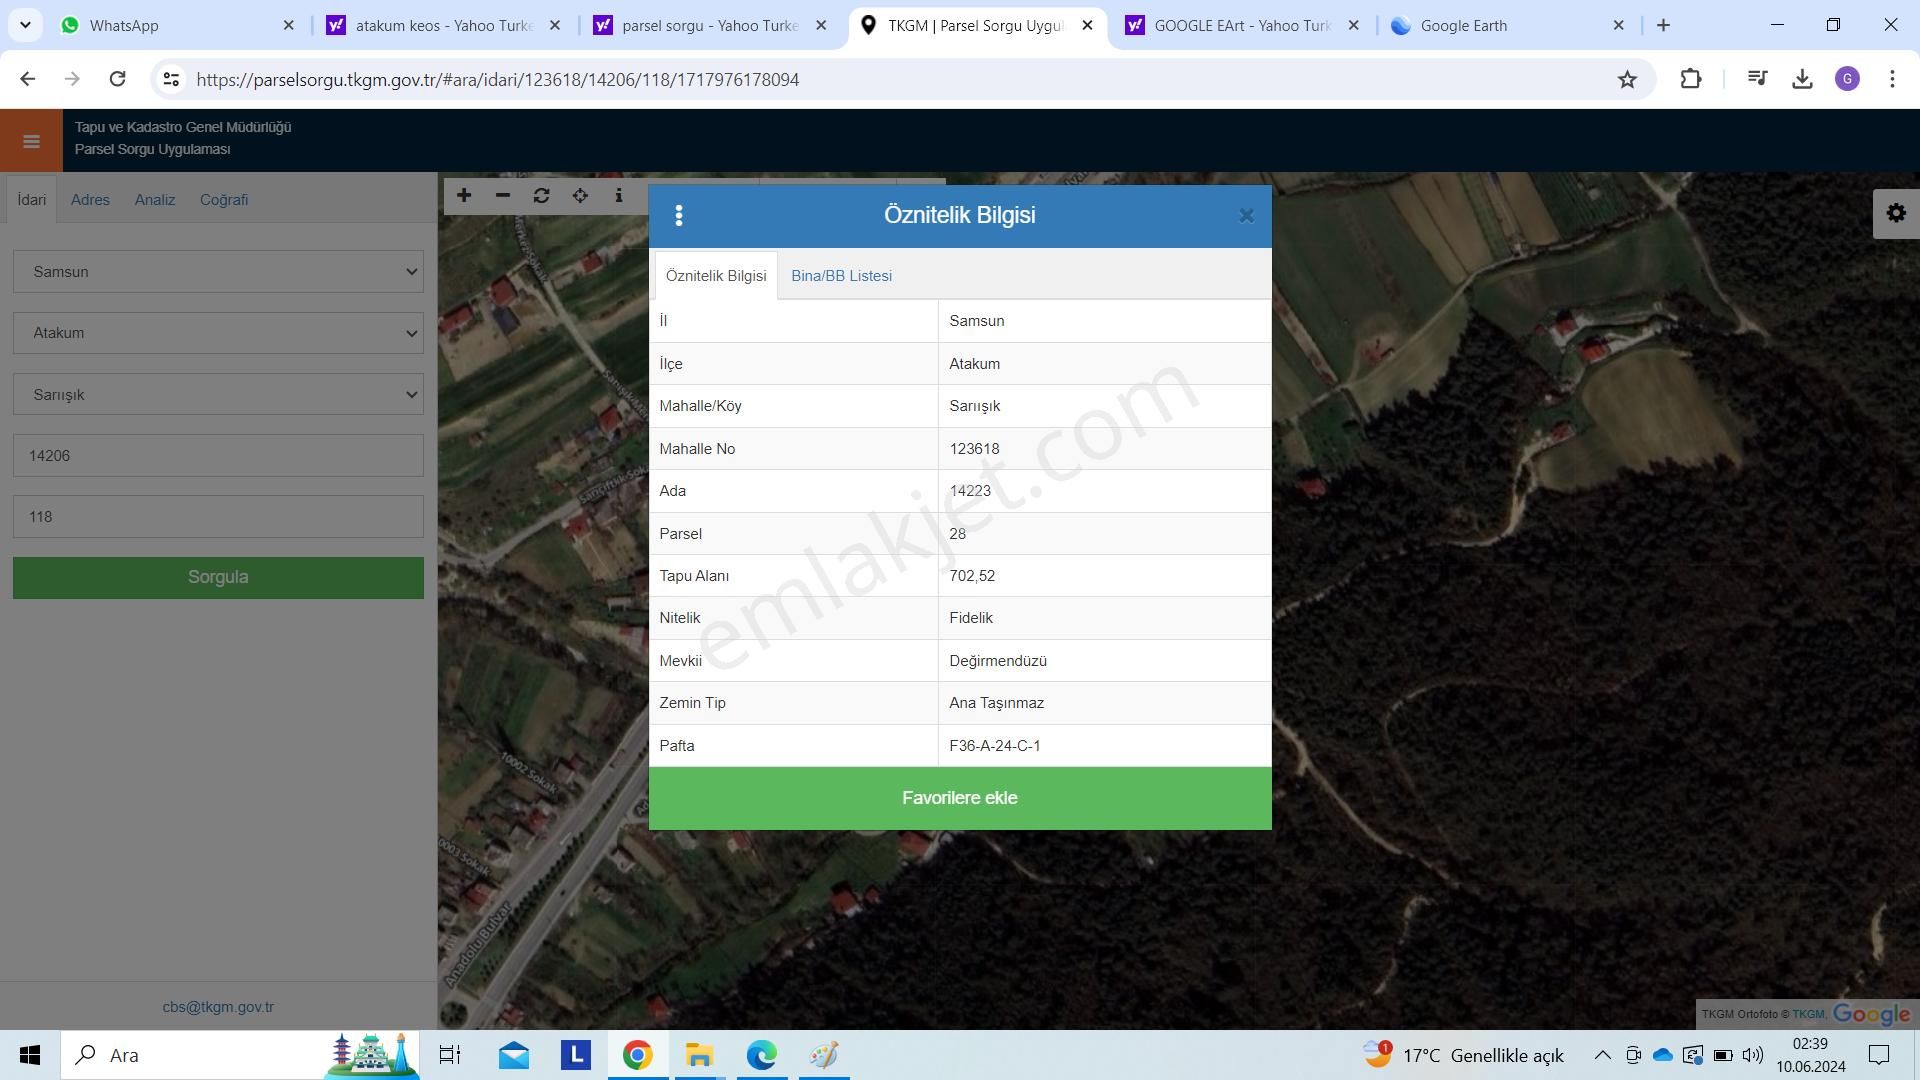Bookmark this page with the star icon
The height and width of the screenshot is (1080, 1920).
[1627, 80]
